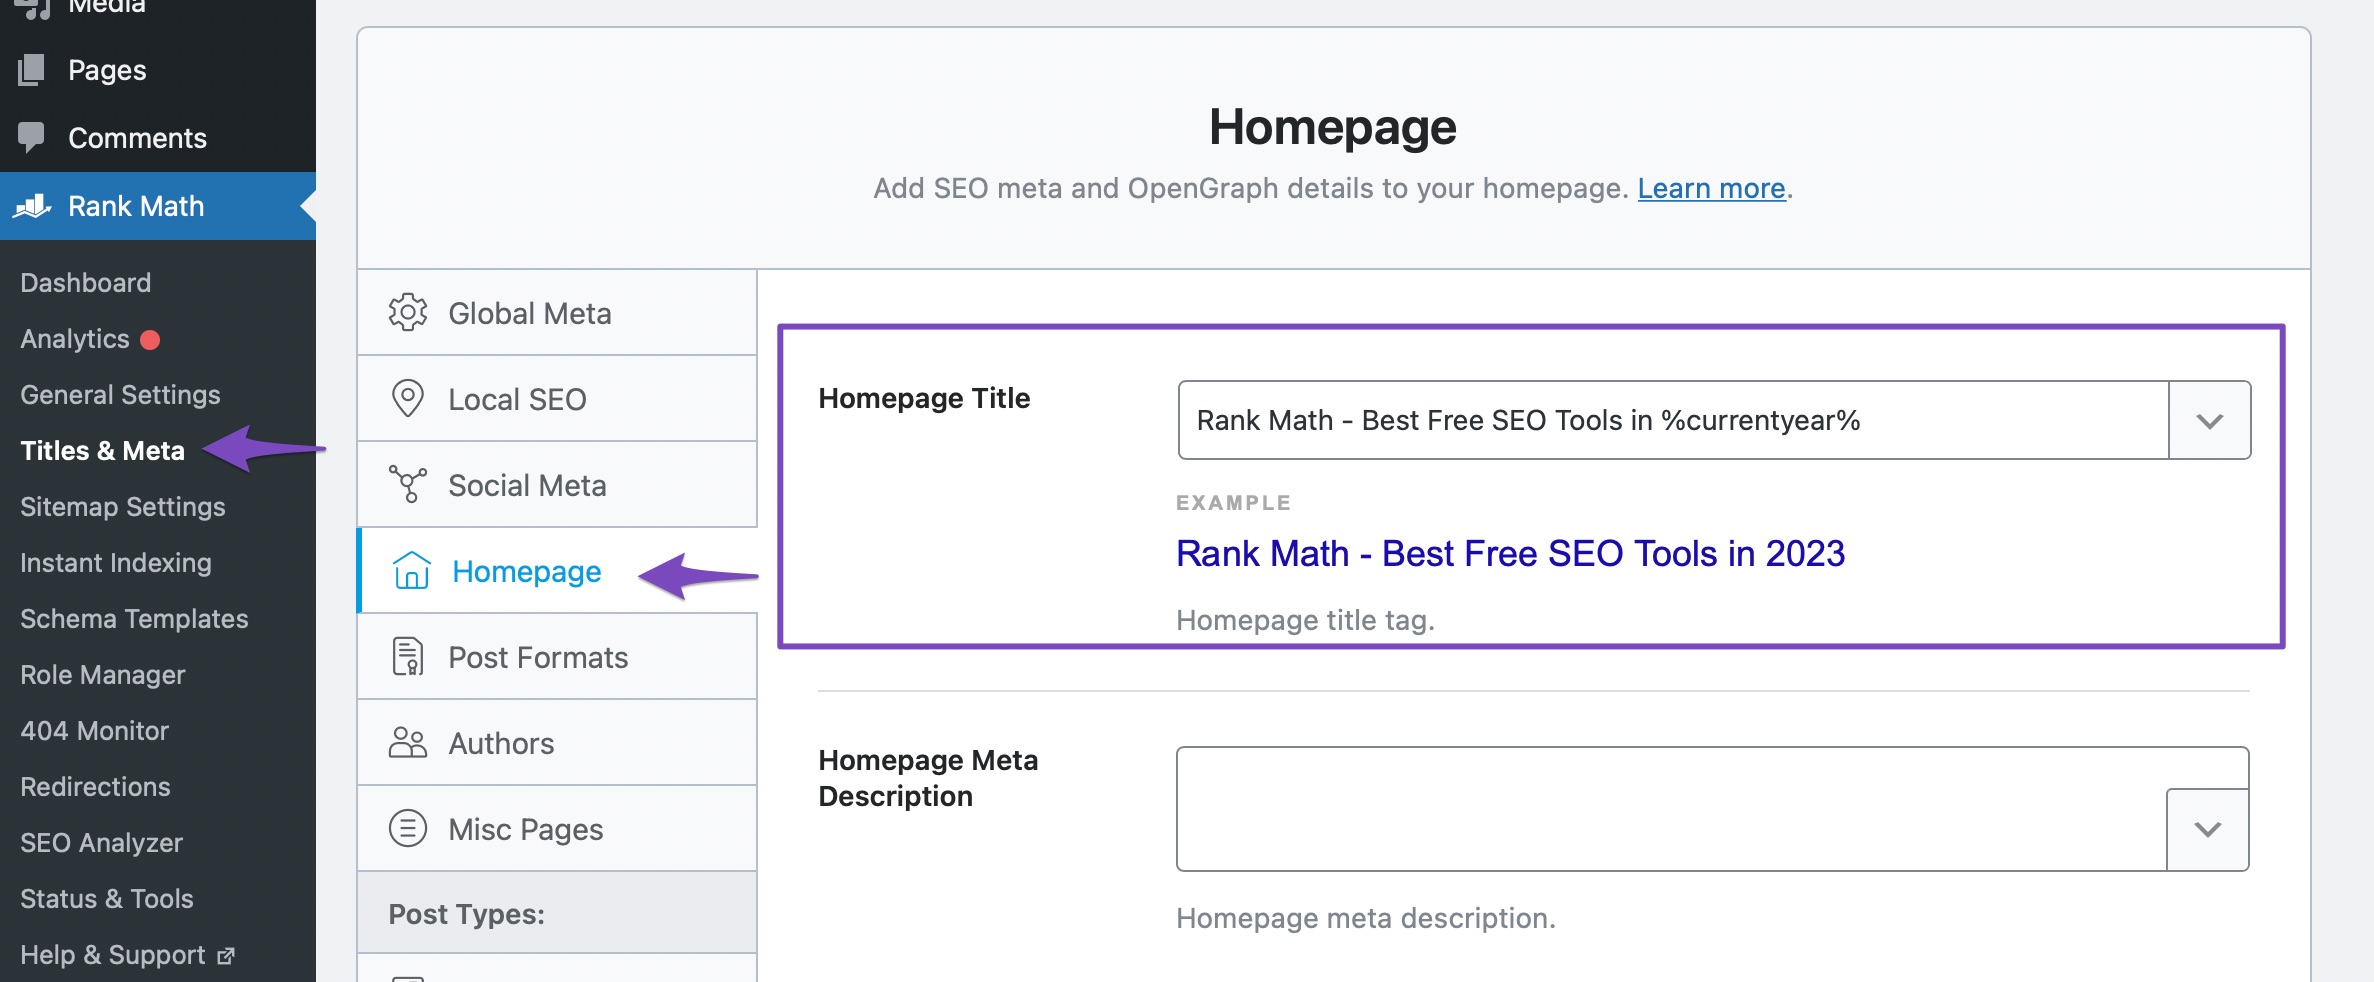Open Sitemap Settings
The height and width of the screenshot is (982, 2374).
(x=123, y=507)
